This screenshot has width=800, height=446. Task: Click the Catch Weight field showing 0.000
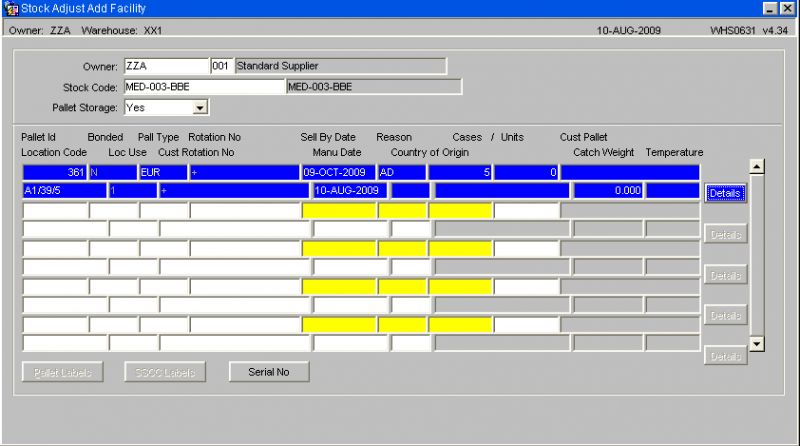pos(608,190)
